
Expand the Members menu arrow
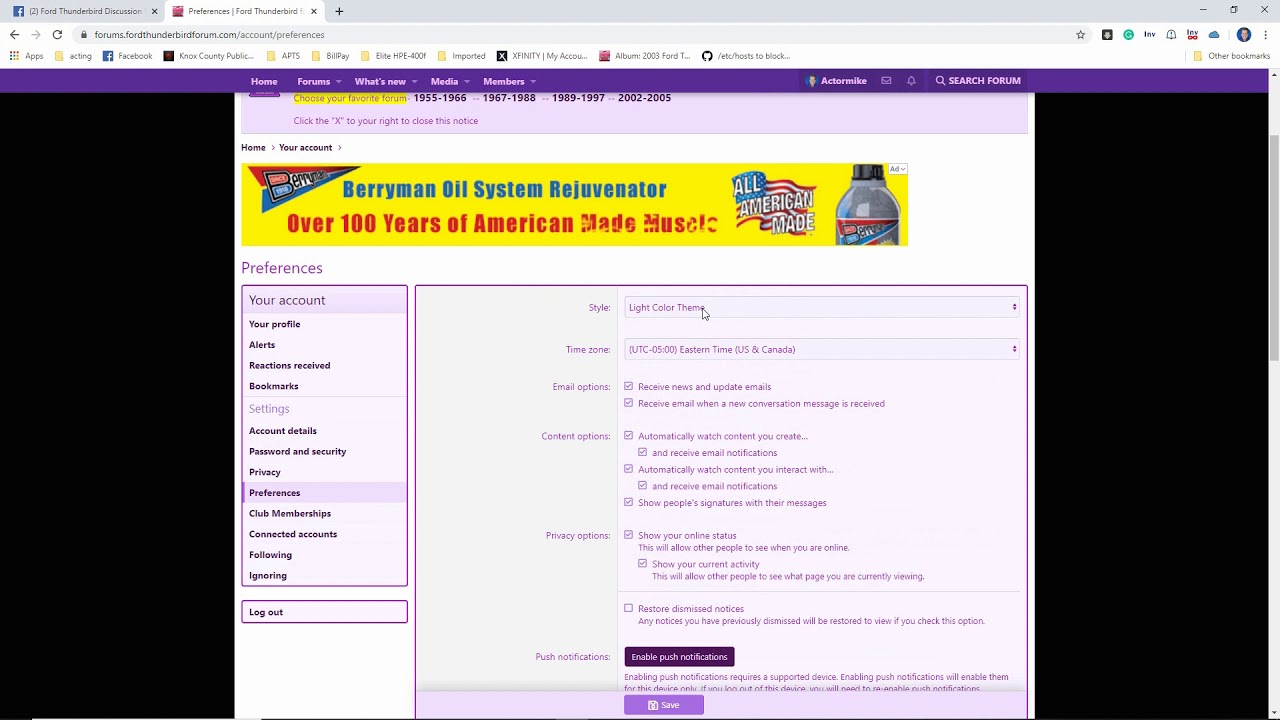532,82
